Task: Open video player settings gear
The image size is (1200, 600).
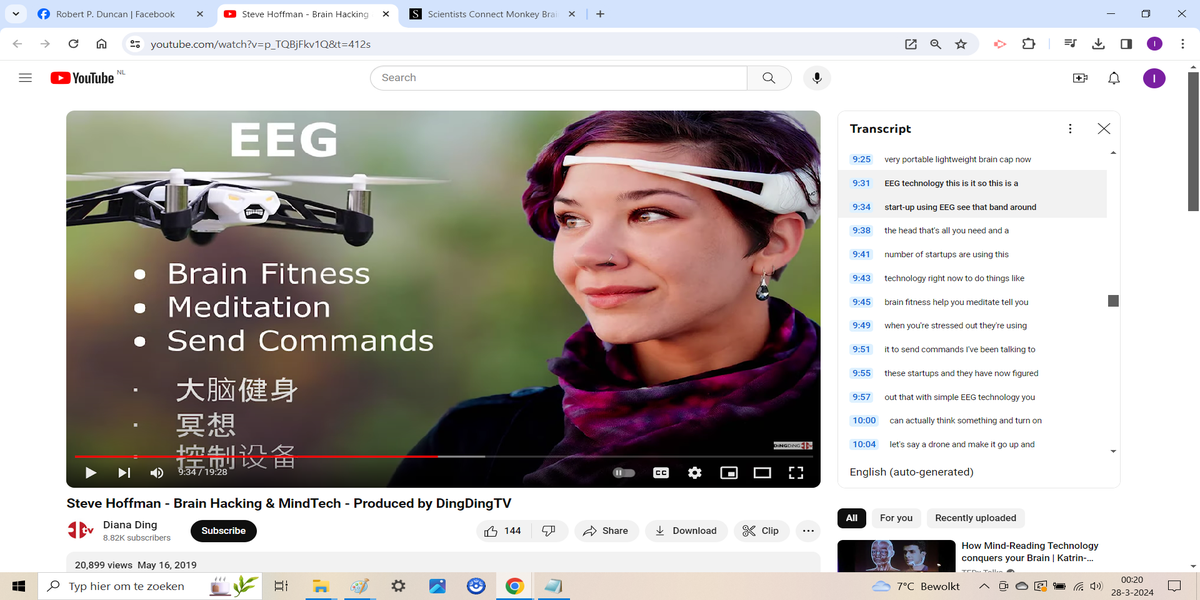Action: 695,472
